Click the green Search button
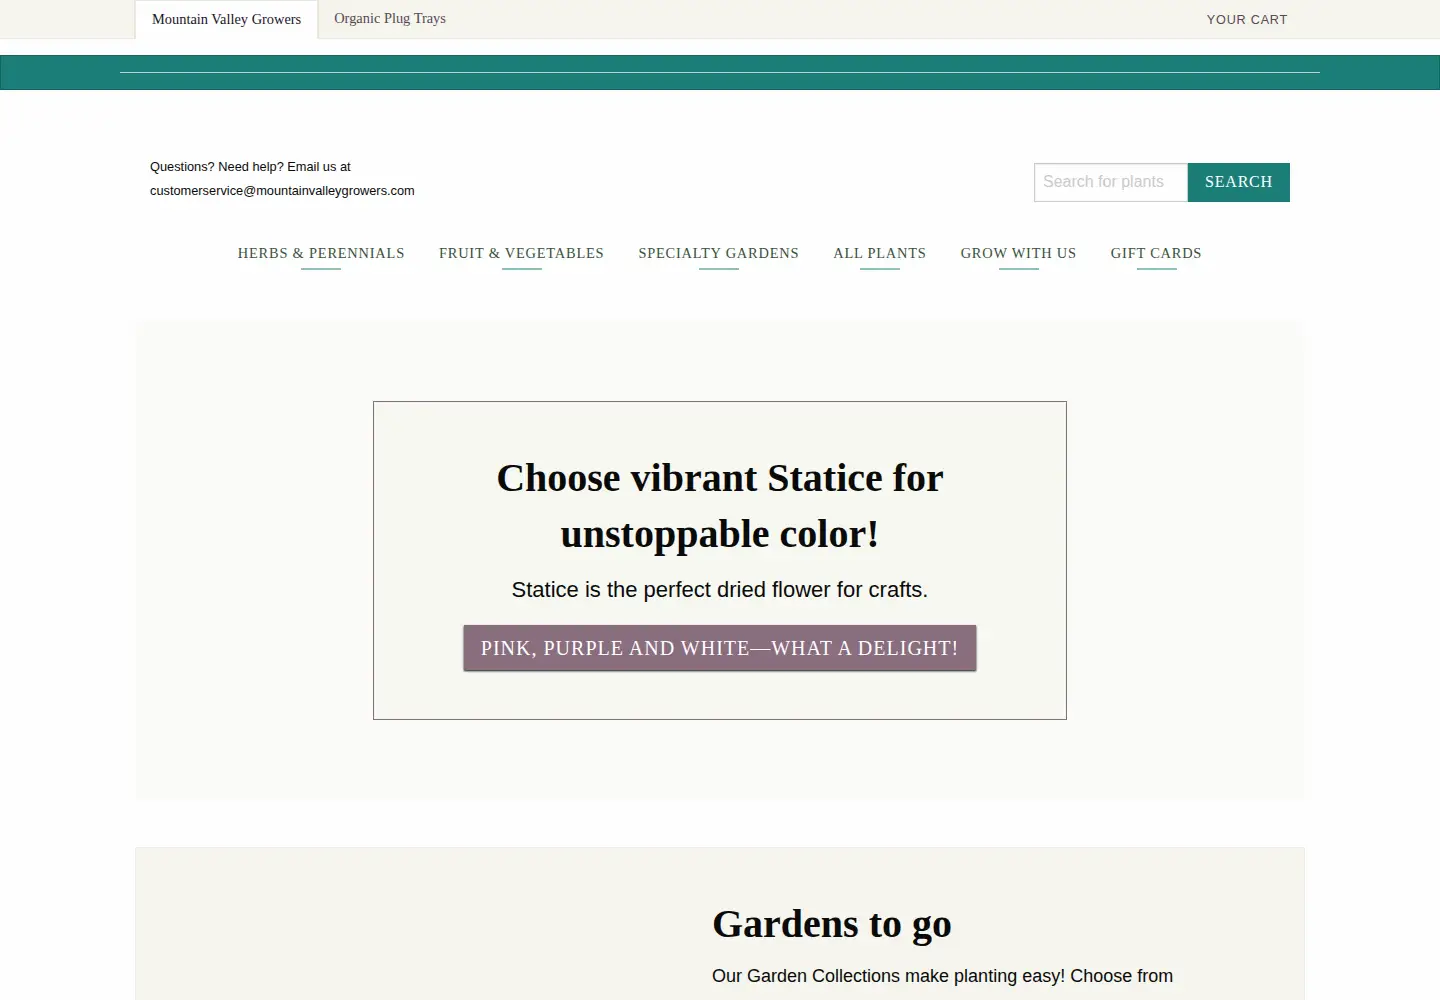 coord(1238,182)
